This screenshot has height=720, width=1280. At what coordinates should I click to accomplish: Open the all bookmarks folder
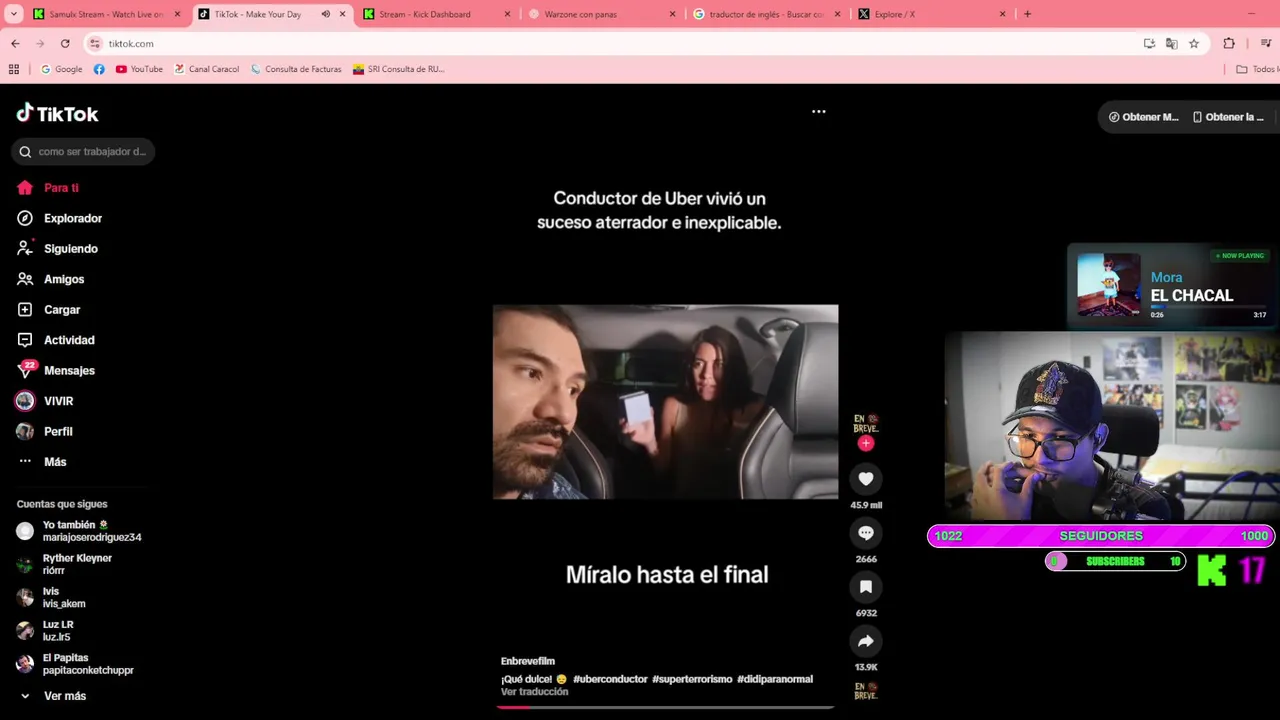click(x=1256, y=69)
